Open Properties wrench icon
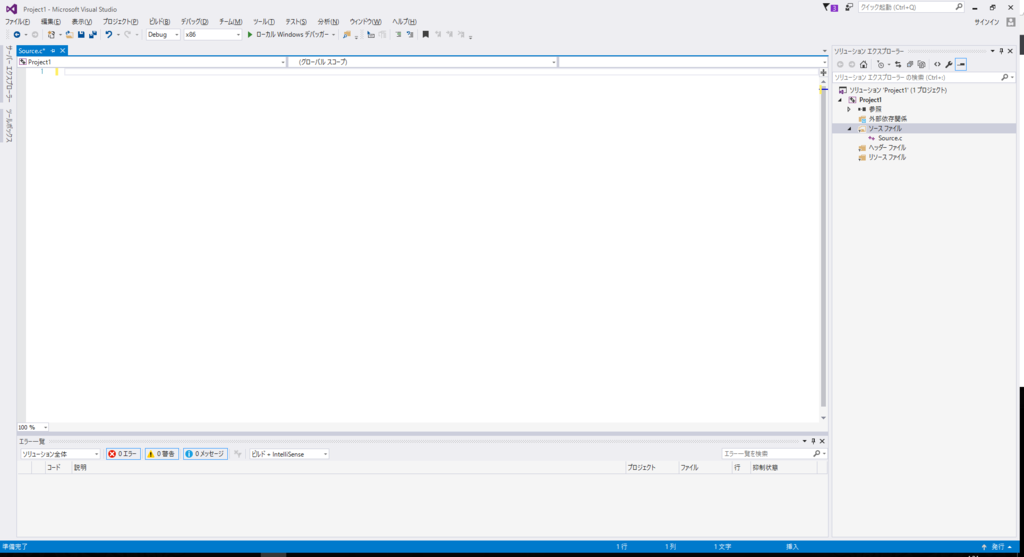 pos(949,64)
